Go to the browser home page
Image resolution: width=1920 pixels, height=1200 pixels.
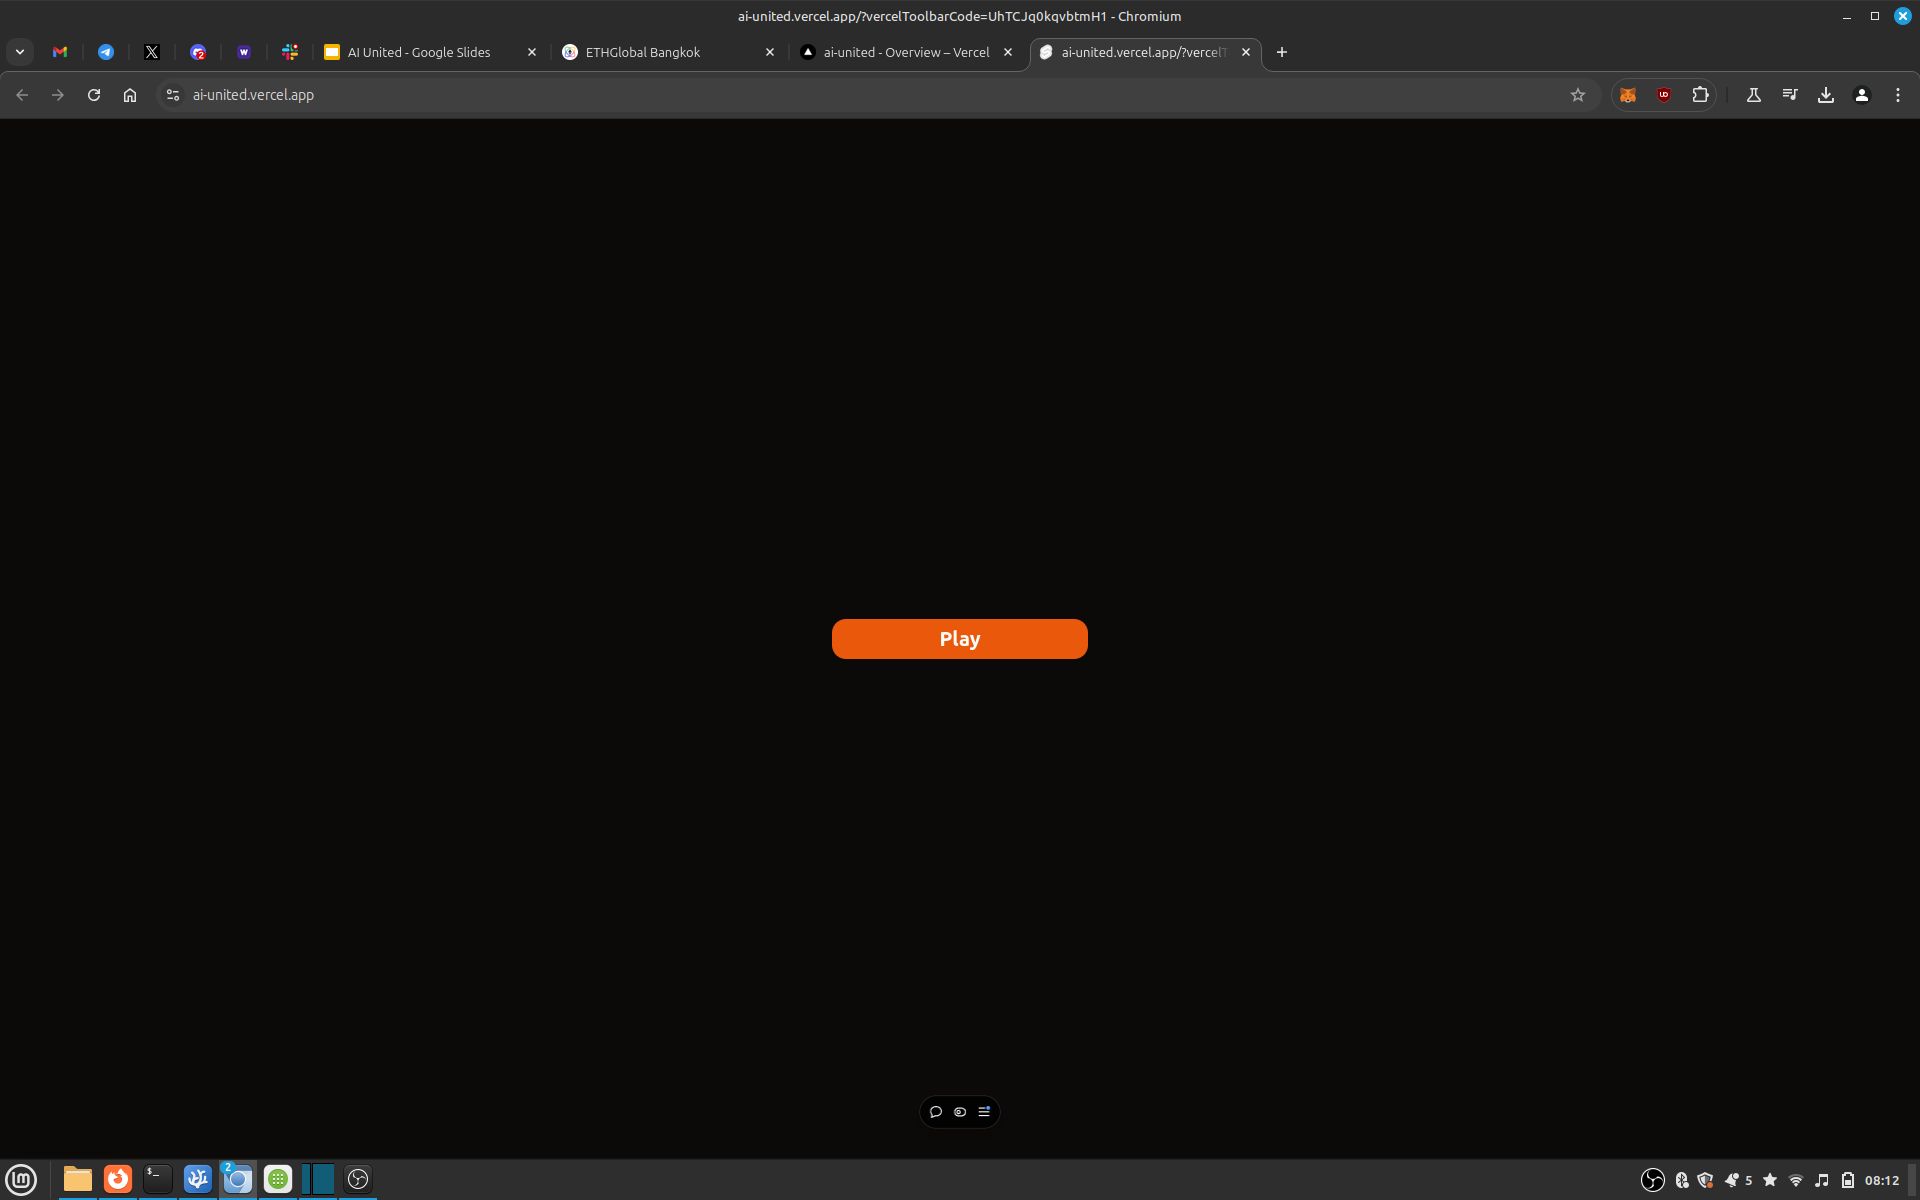coord(130,95)
